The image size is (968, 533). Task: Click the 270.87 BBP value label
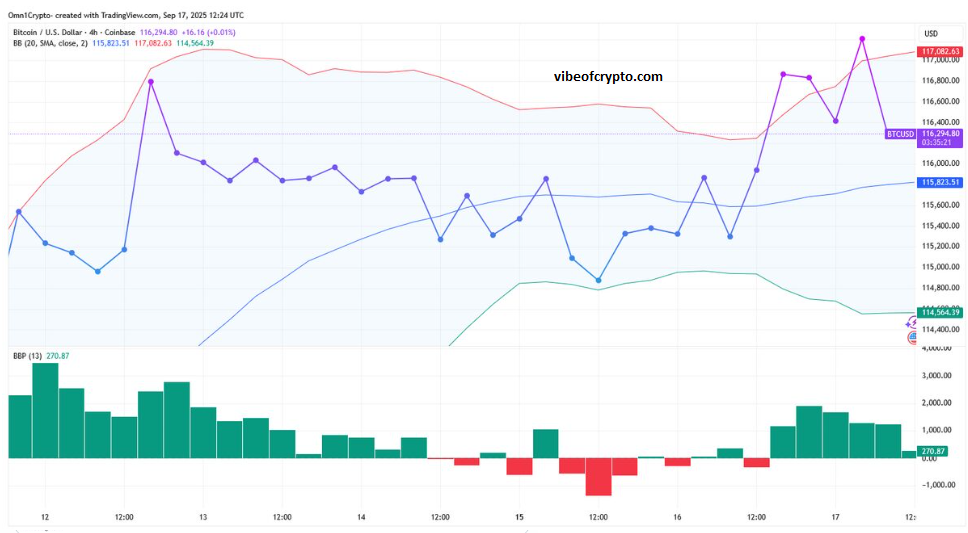933,452
